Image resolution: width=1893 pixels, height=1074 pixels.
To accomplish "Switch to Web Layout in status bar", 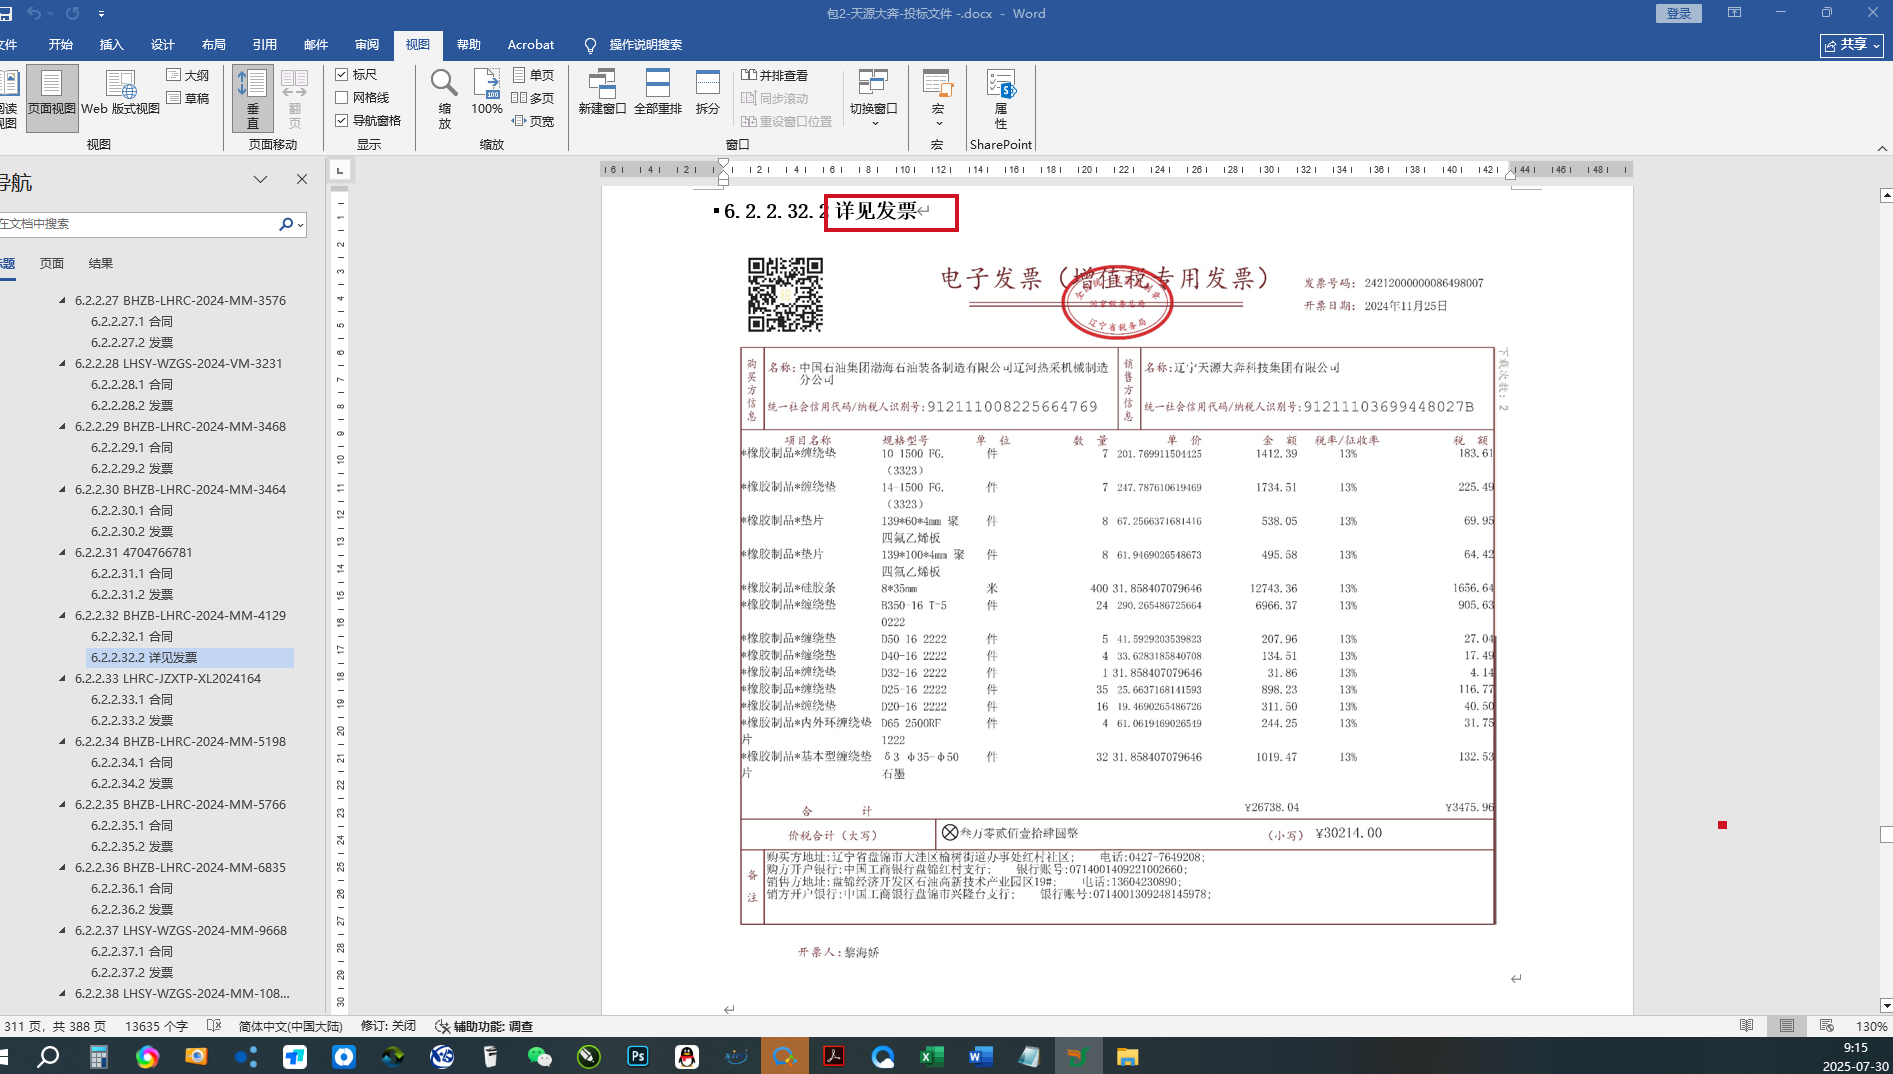I will click(1826, 1026).
